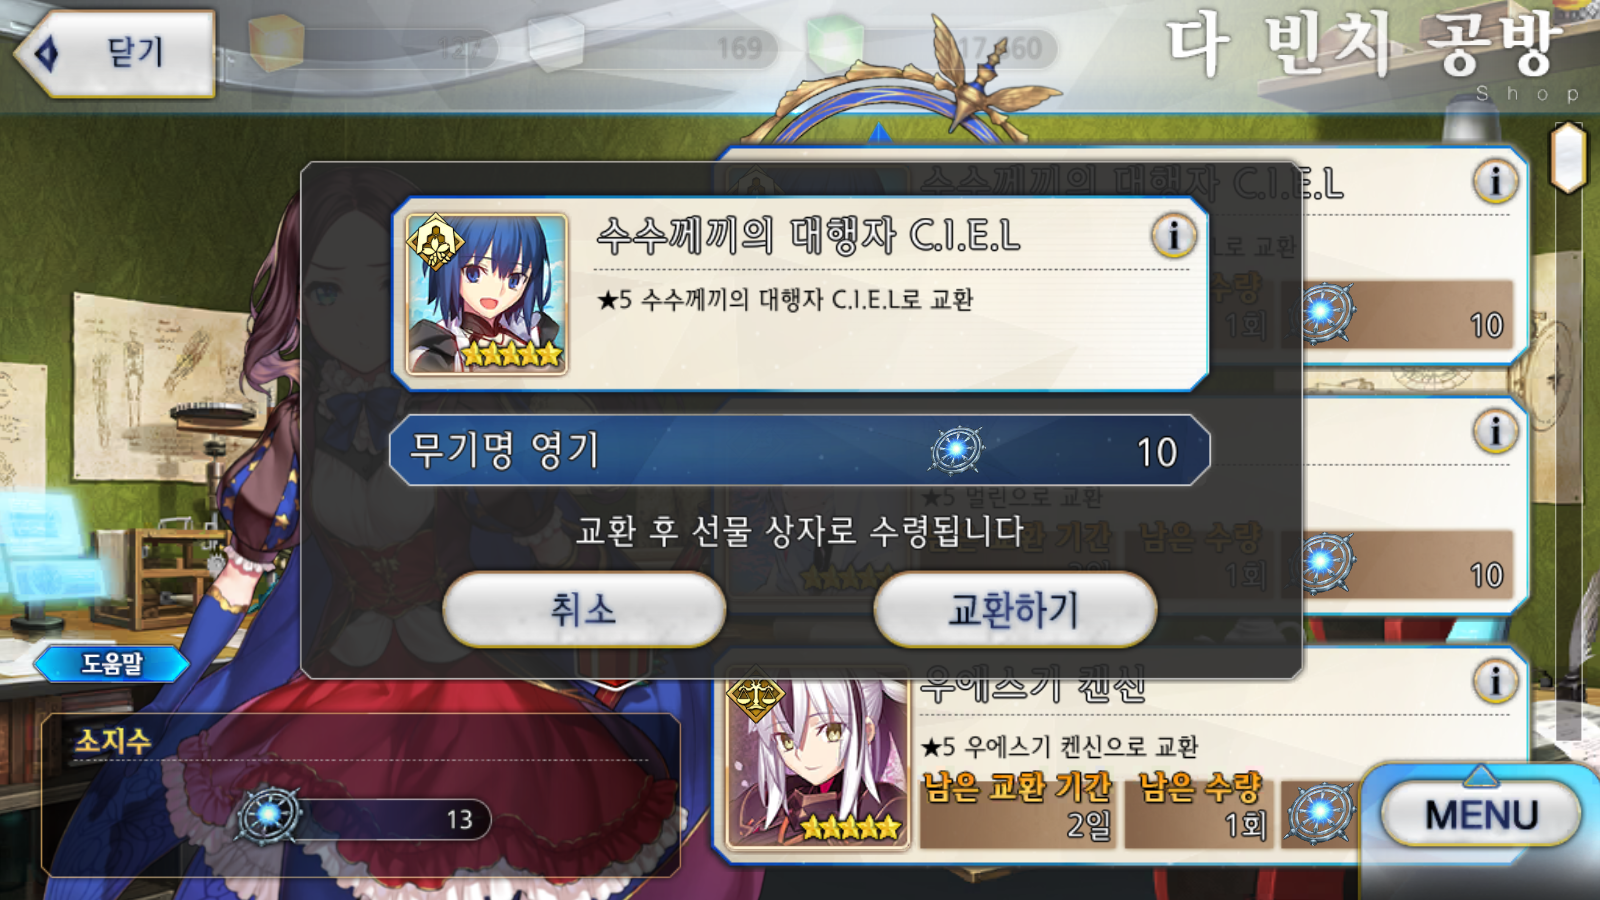Tap info icon on 우에스기 켄신 item

[1495, 681]
